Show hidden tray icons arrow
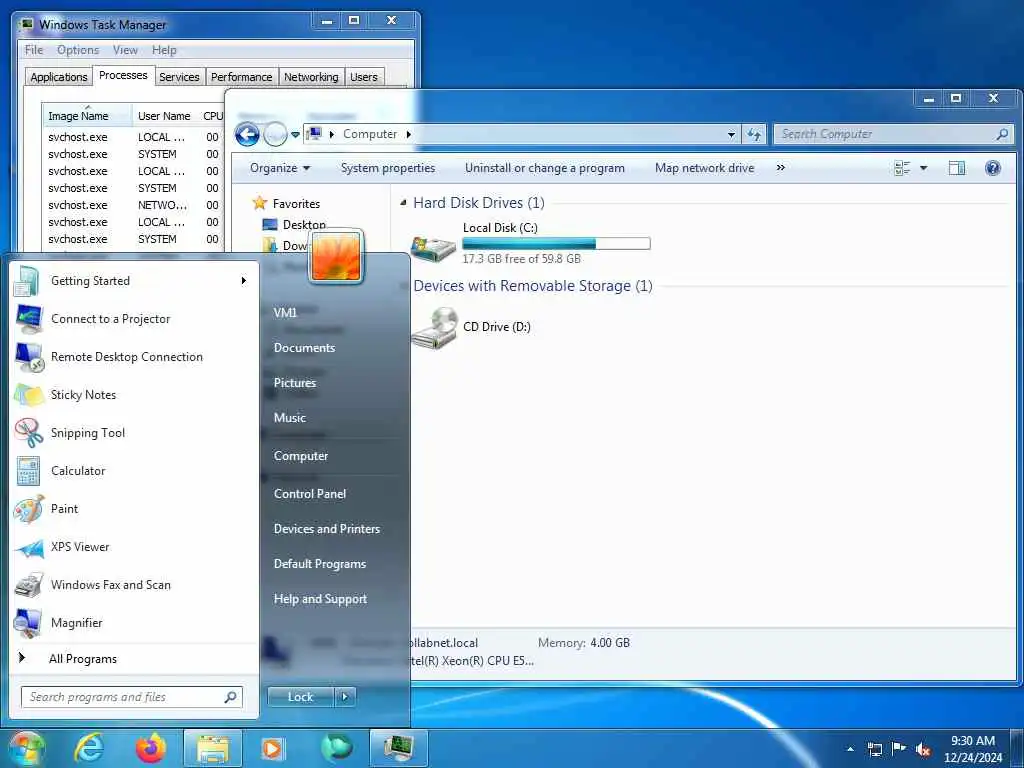Viewport: 1024px width, 768px height. tap(850, 749)
